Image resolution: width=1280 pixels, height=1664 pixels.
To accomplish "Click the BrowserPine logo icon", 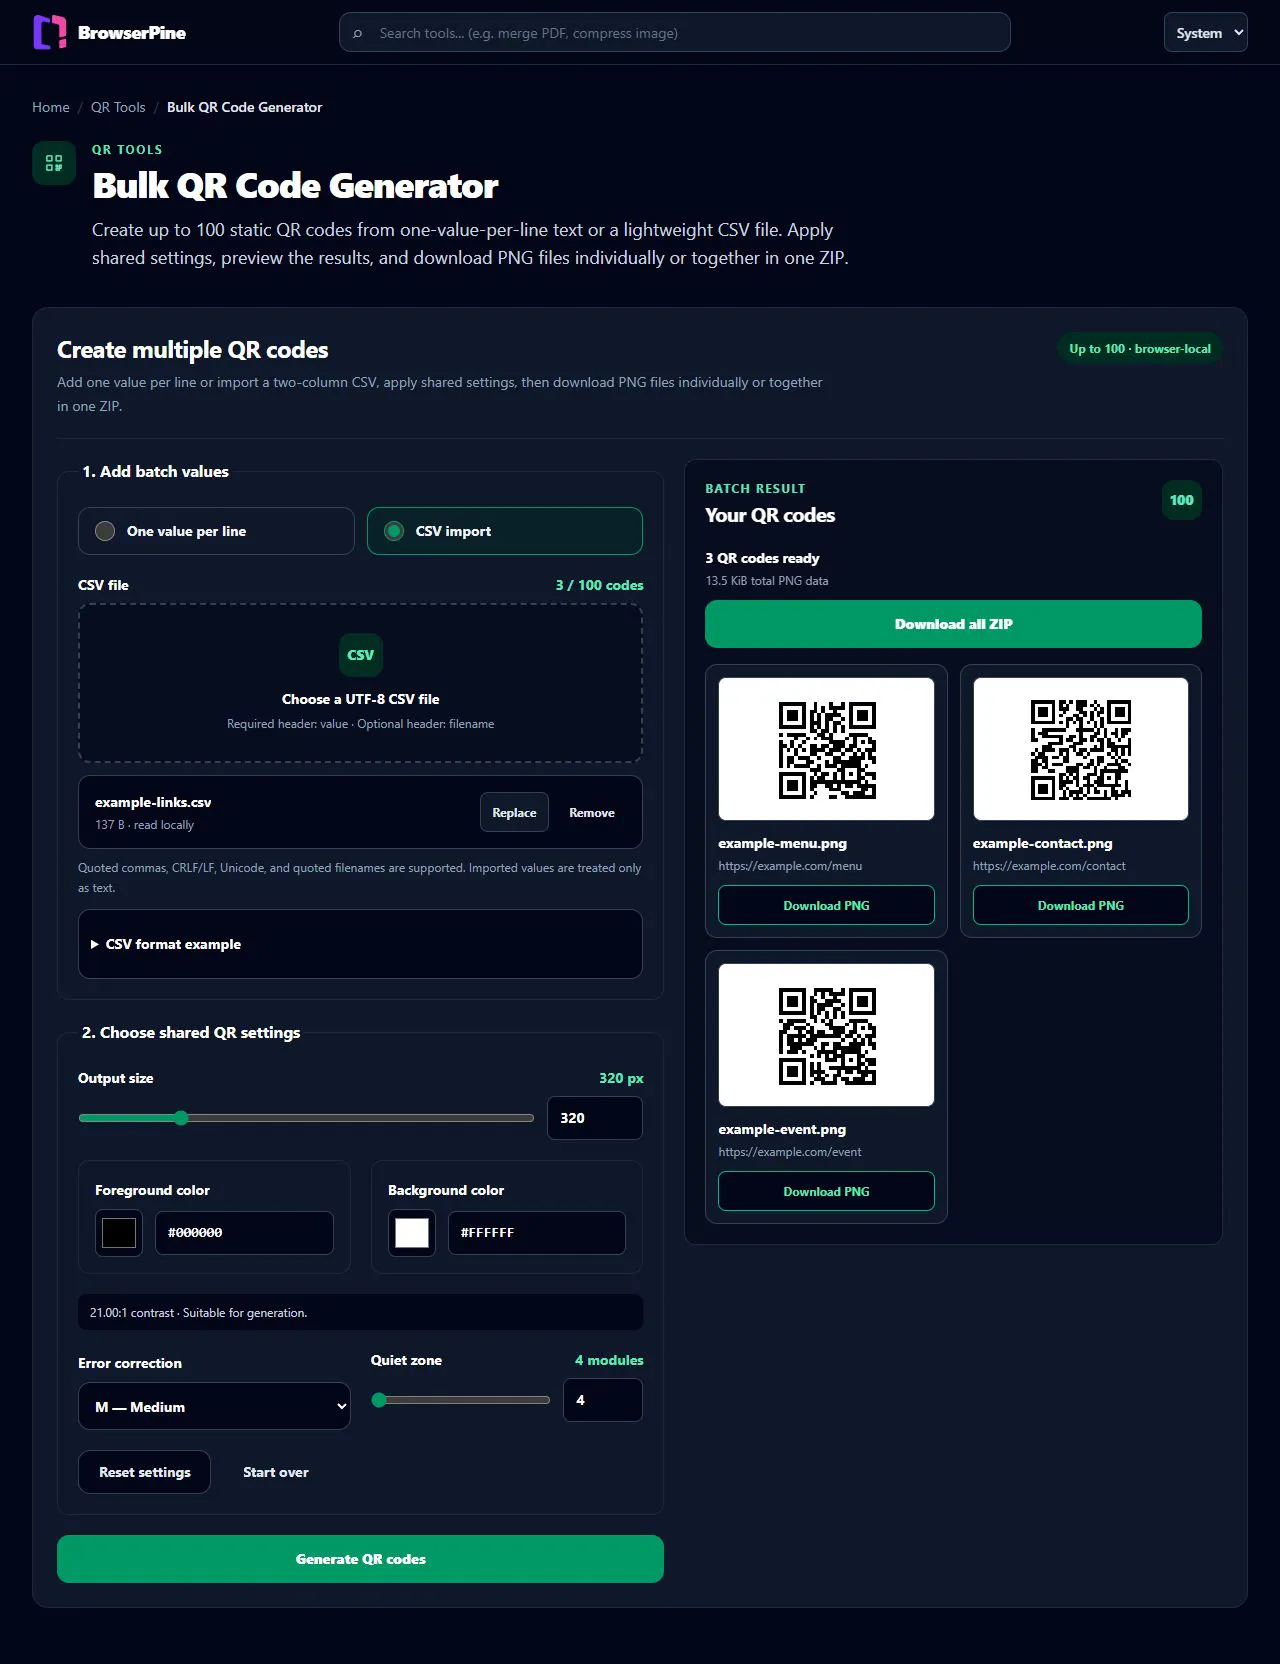I will [50, 32].
